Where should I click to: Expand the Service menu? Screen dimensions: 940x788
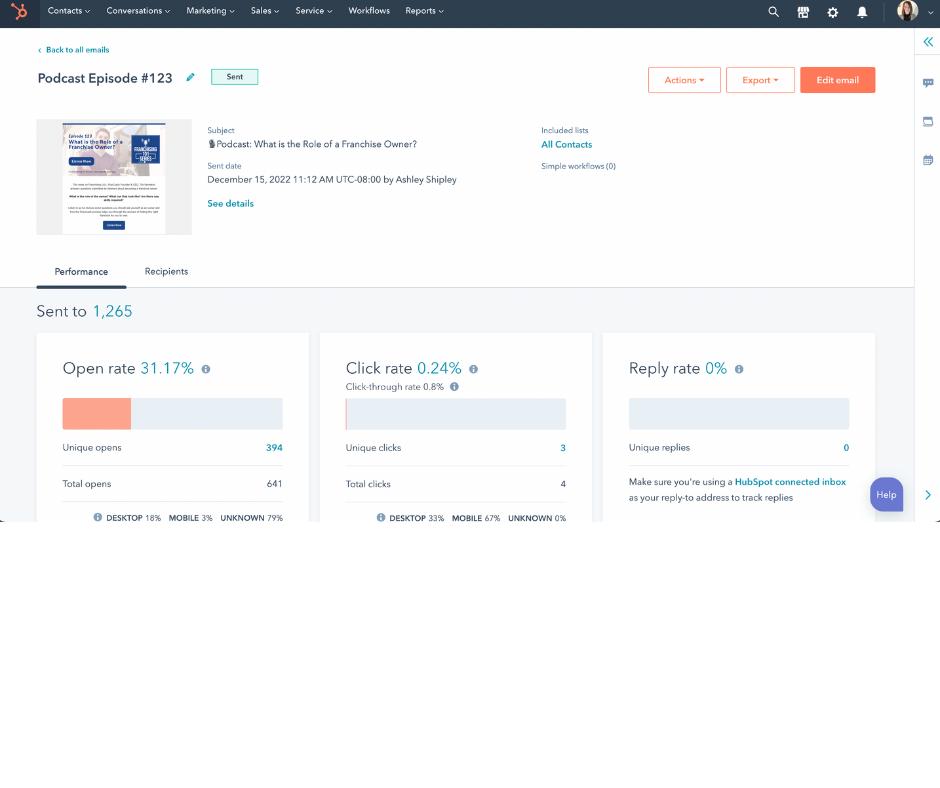click(314, 11)
